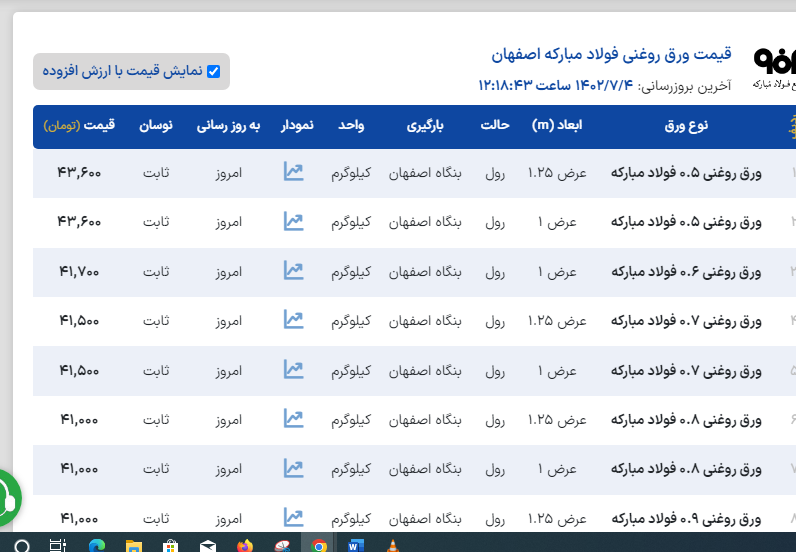This screenshot has height=552, width=796.
Task: Open chart for 0.5 sheet, width 1.25 row
Action: coord(293,172)
